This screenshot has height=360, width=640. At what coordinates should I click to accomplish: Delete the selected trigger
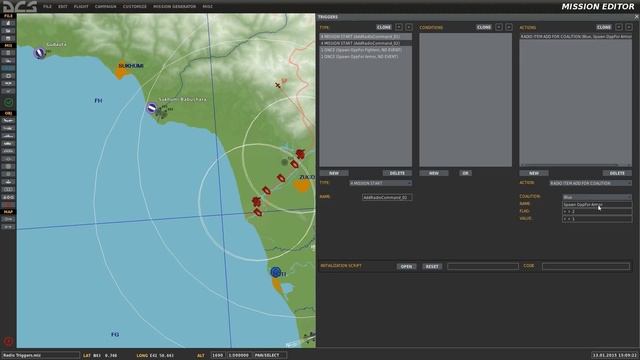pyautogui.click(x=397, y=173)
